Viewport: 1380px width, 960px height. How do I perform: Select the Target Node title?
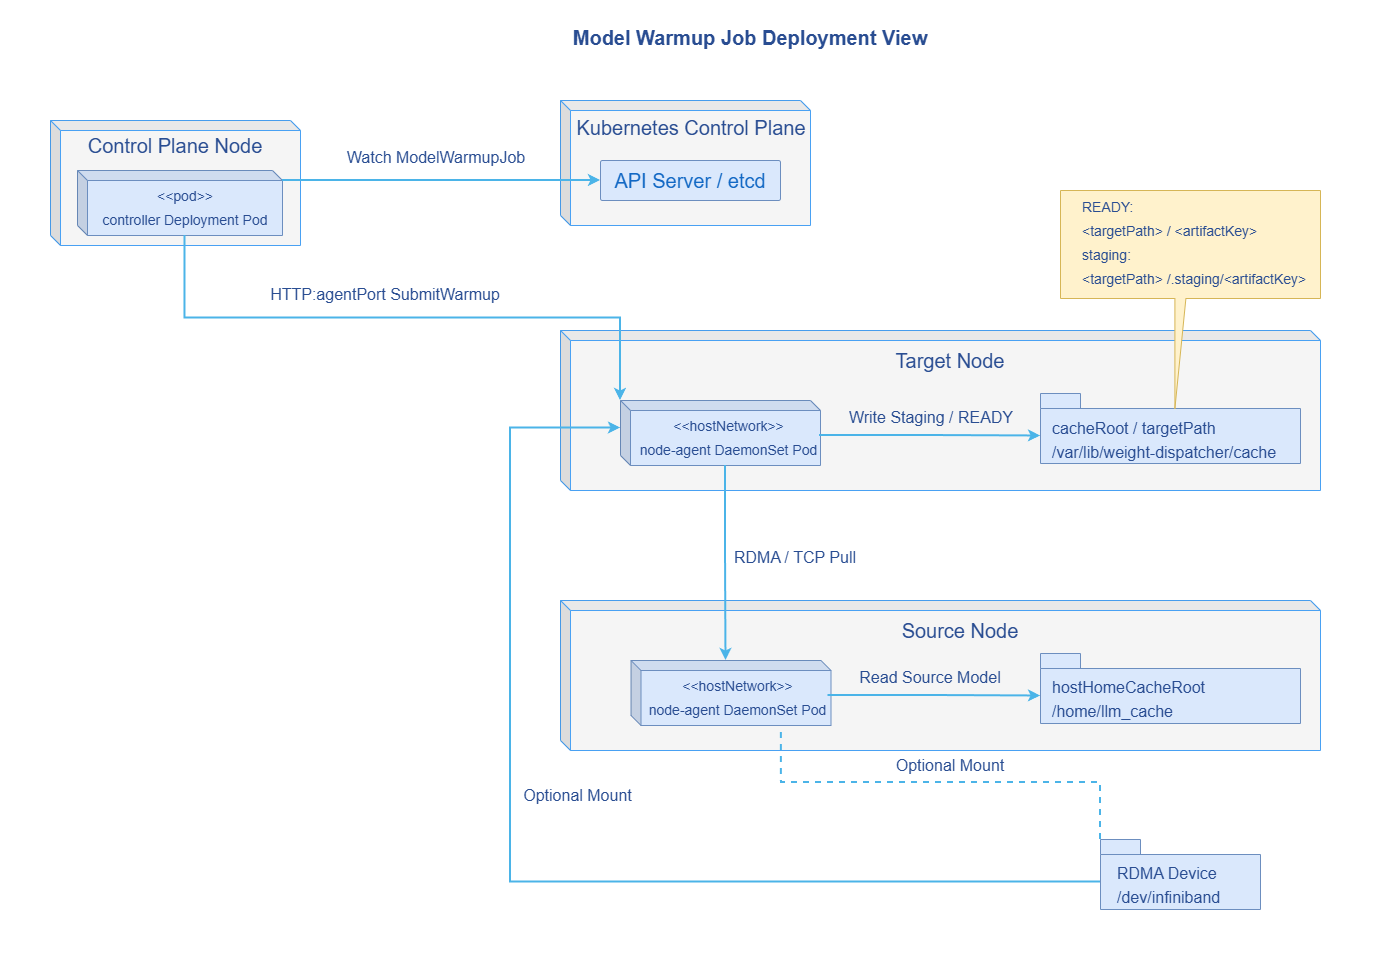click(950, 361)
